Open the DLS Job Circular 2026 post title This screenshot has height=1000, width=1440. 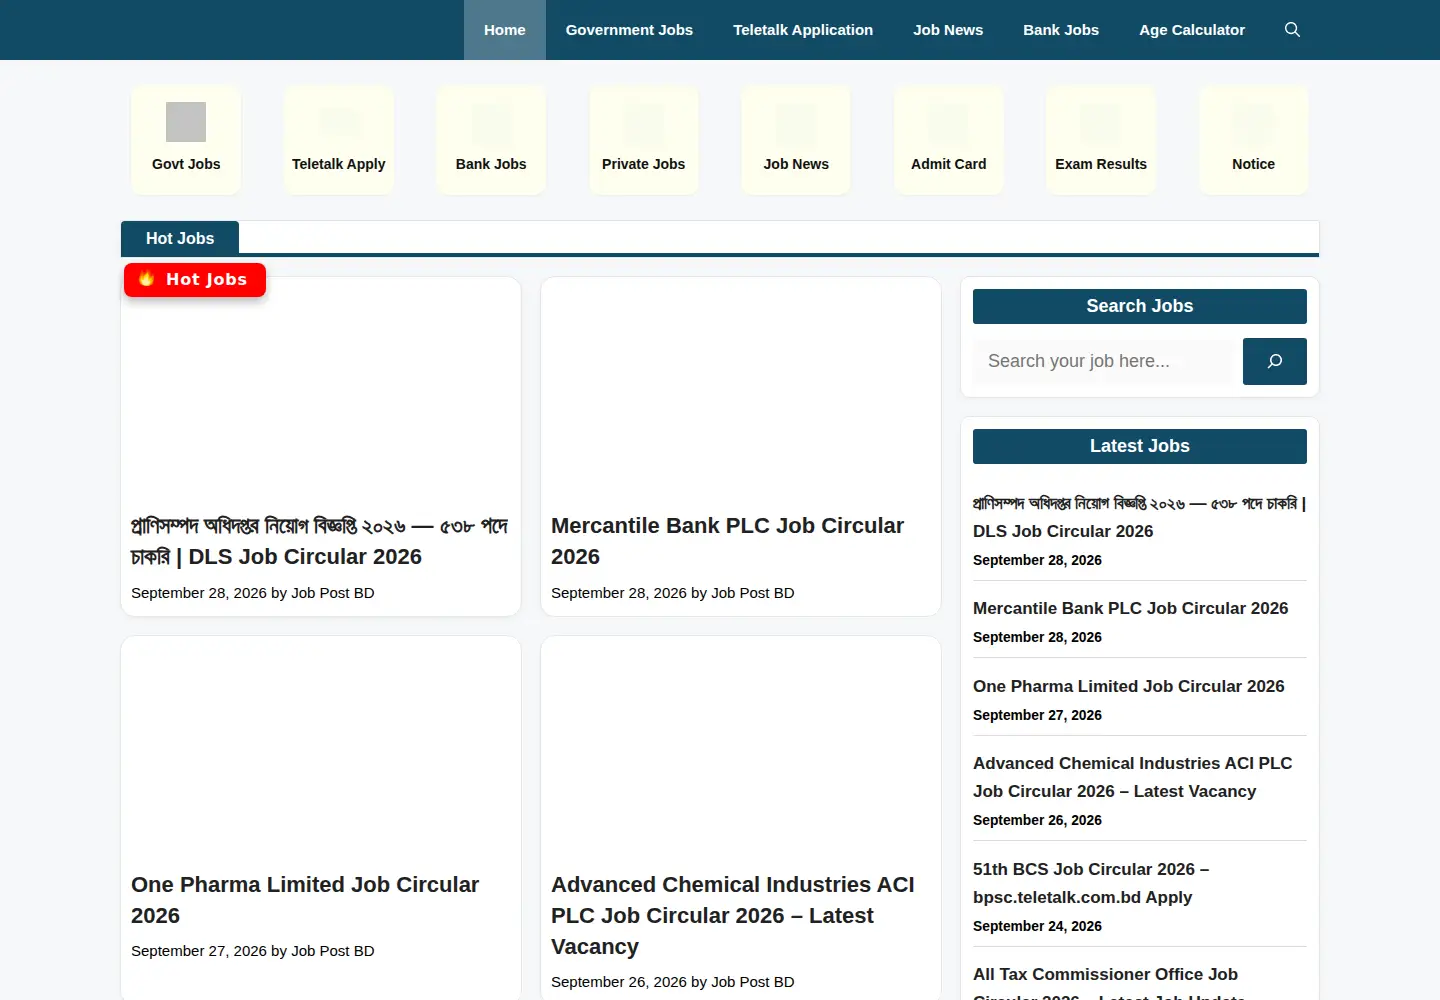click(x=320, y=541)
